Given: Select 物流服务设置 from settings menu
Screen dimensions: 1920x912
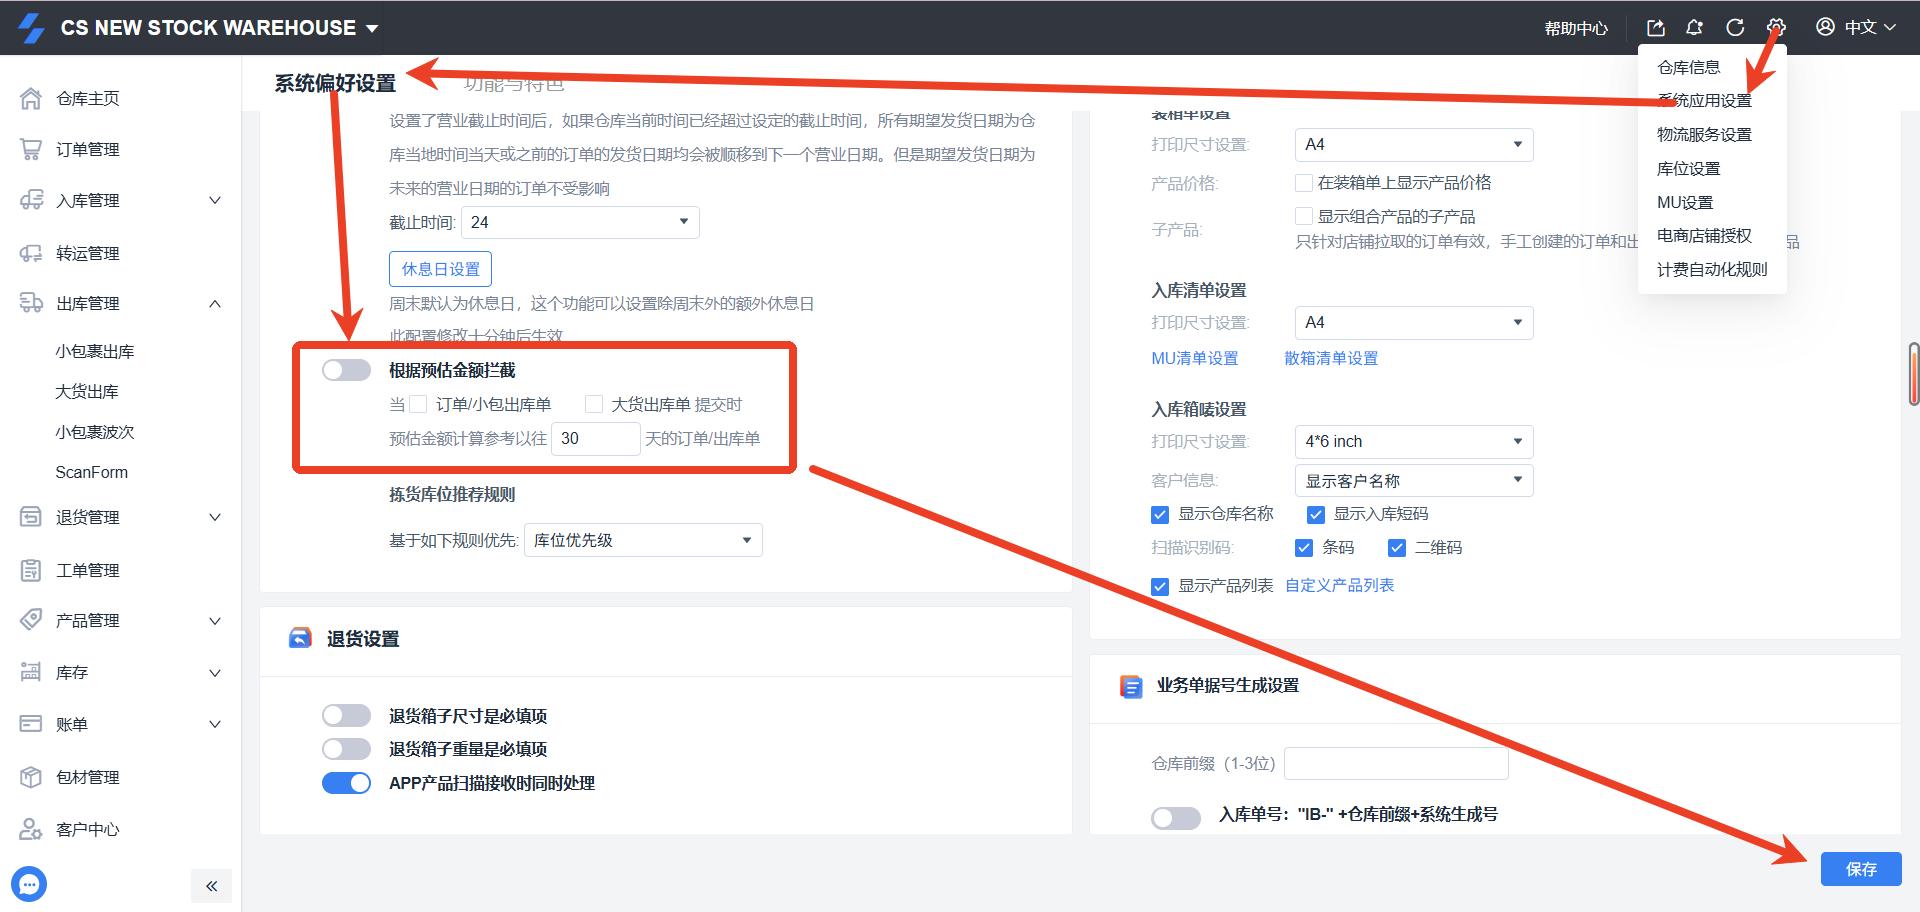Looking at the screenshot, I should click(x=1704, y=135).
